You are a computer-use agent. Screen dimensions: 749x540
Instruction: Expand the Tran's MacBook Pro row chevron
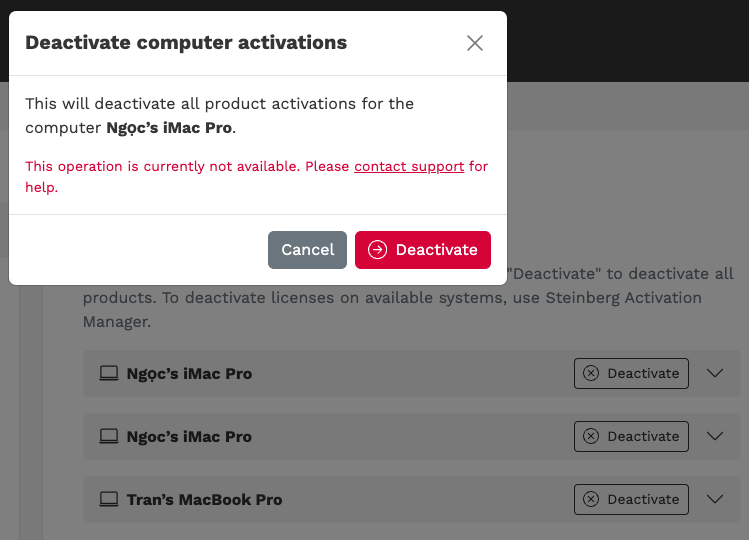(x=714, y=500)
